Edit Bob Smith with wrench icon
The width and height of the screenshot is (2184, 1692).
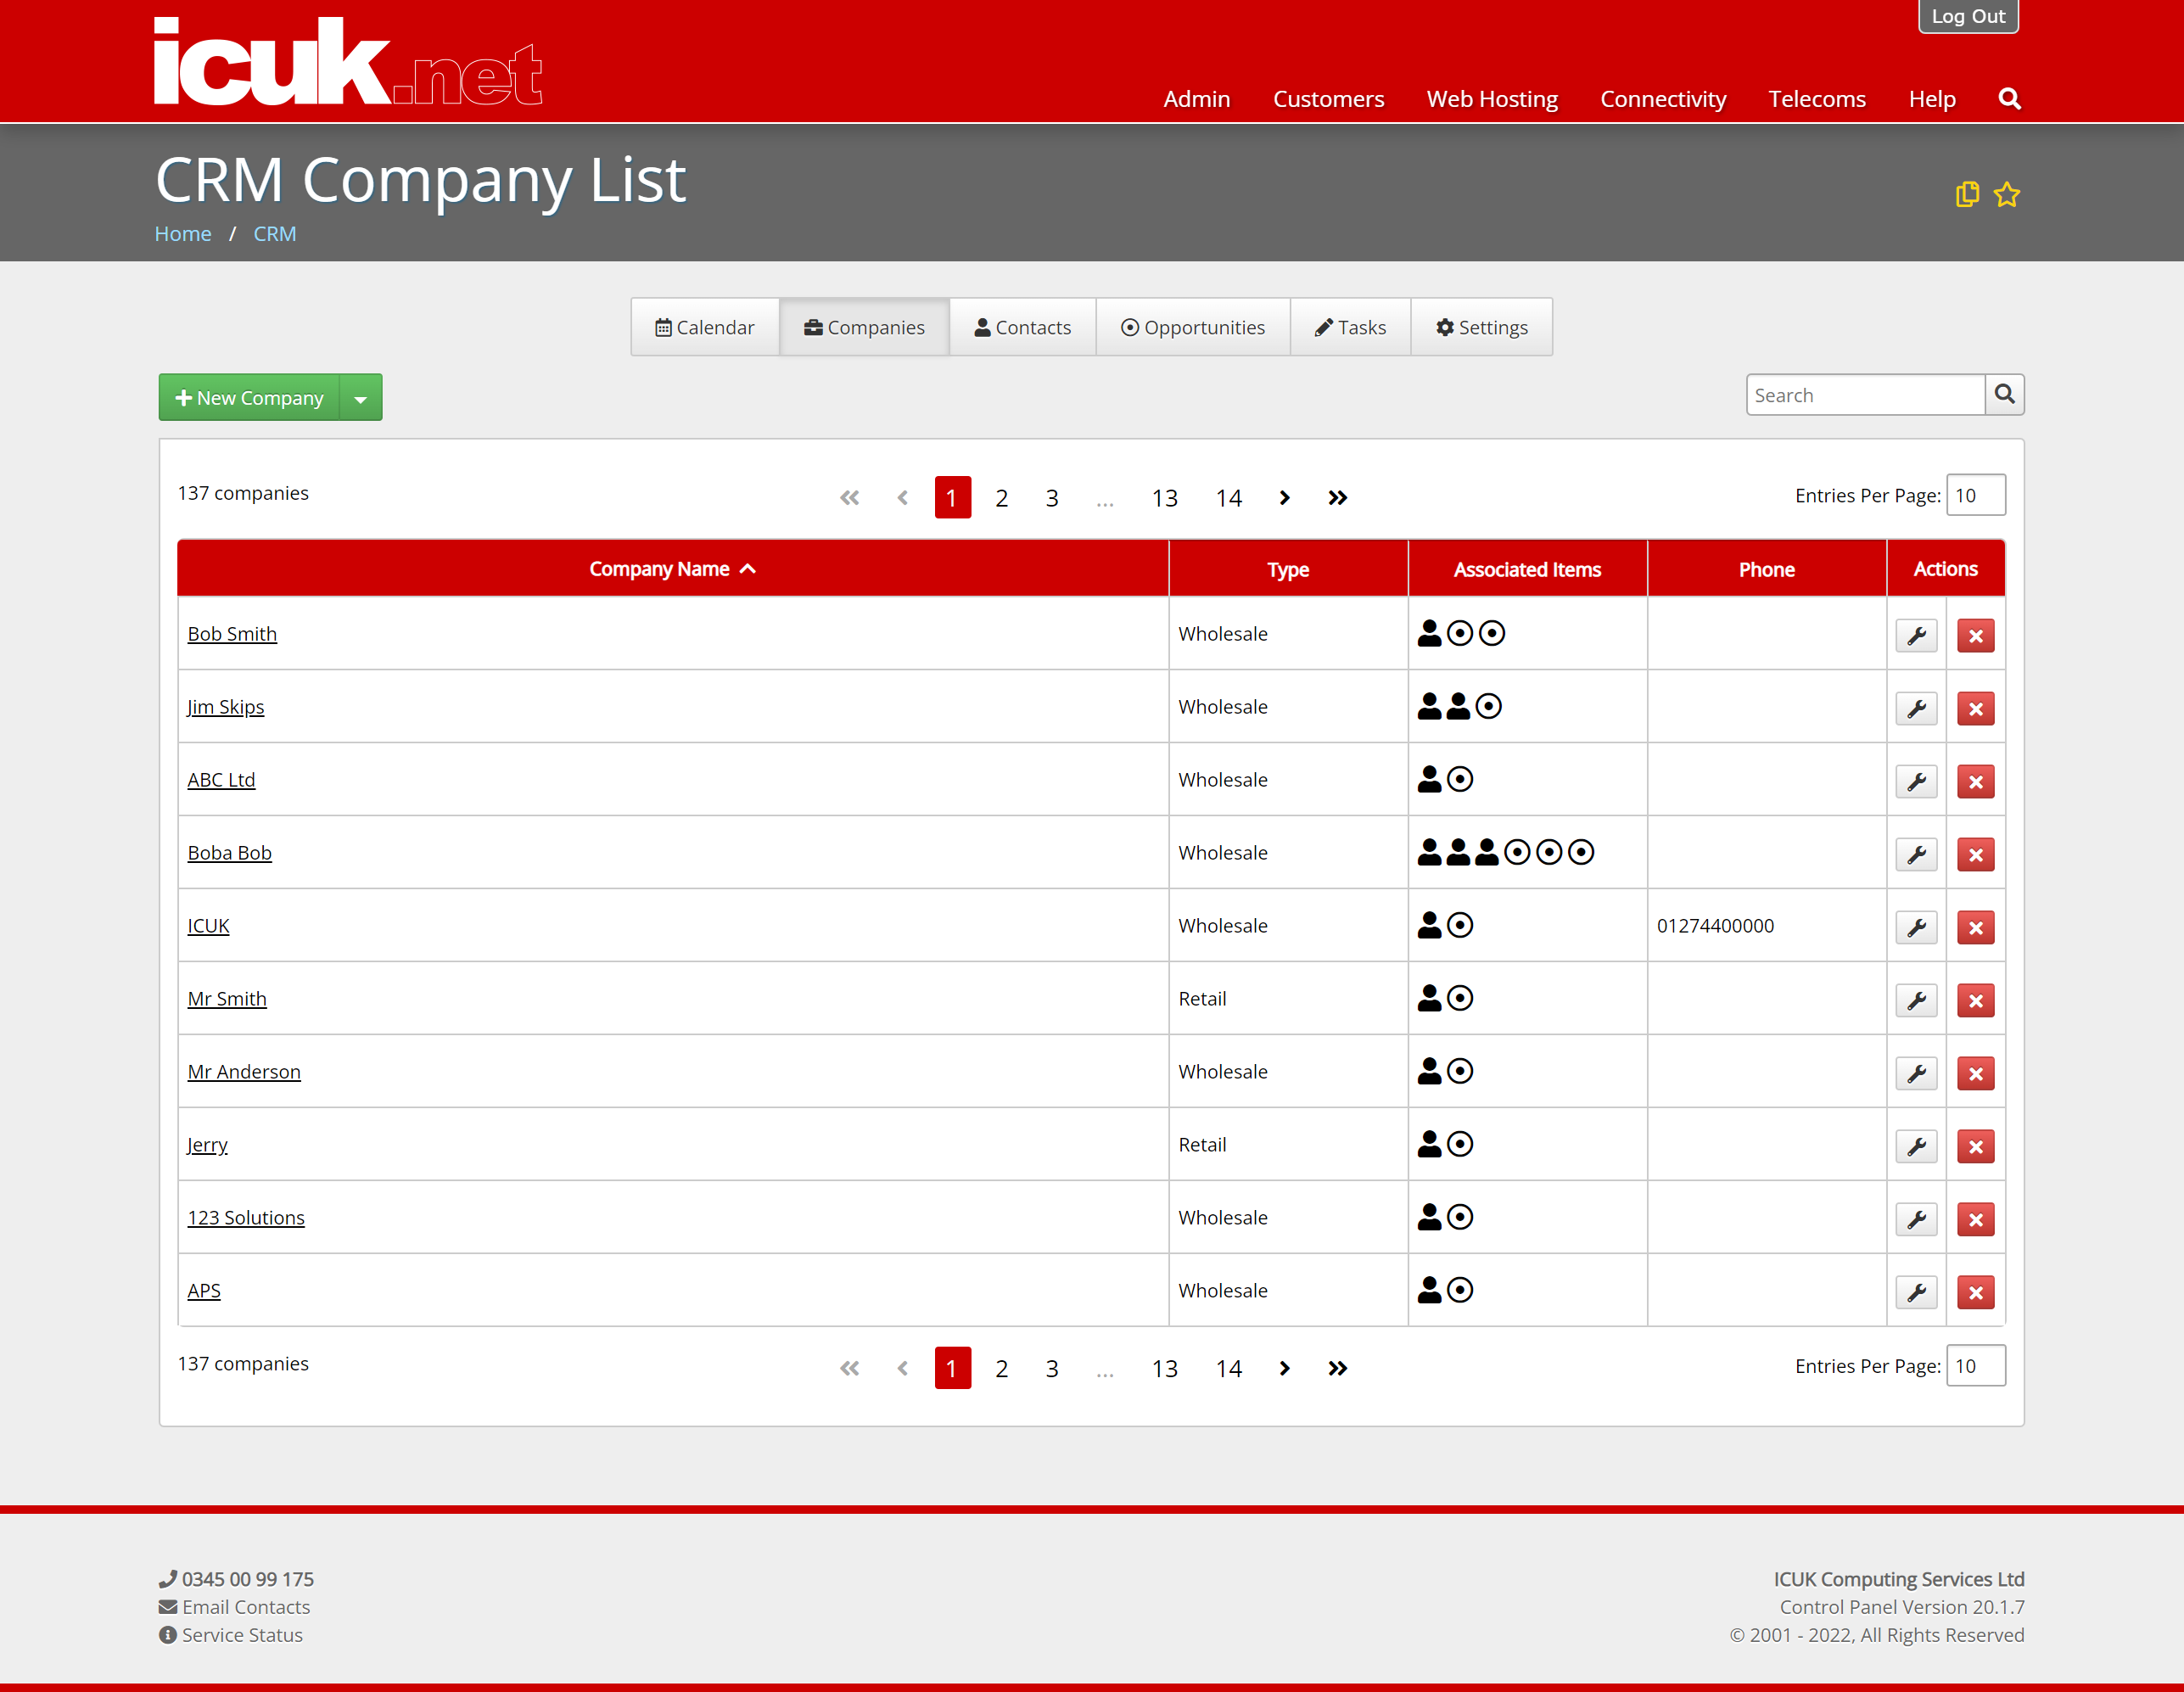[x=1916, y=636]
